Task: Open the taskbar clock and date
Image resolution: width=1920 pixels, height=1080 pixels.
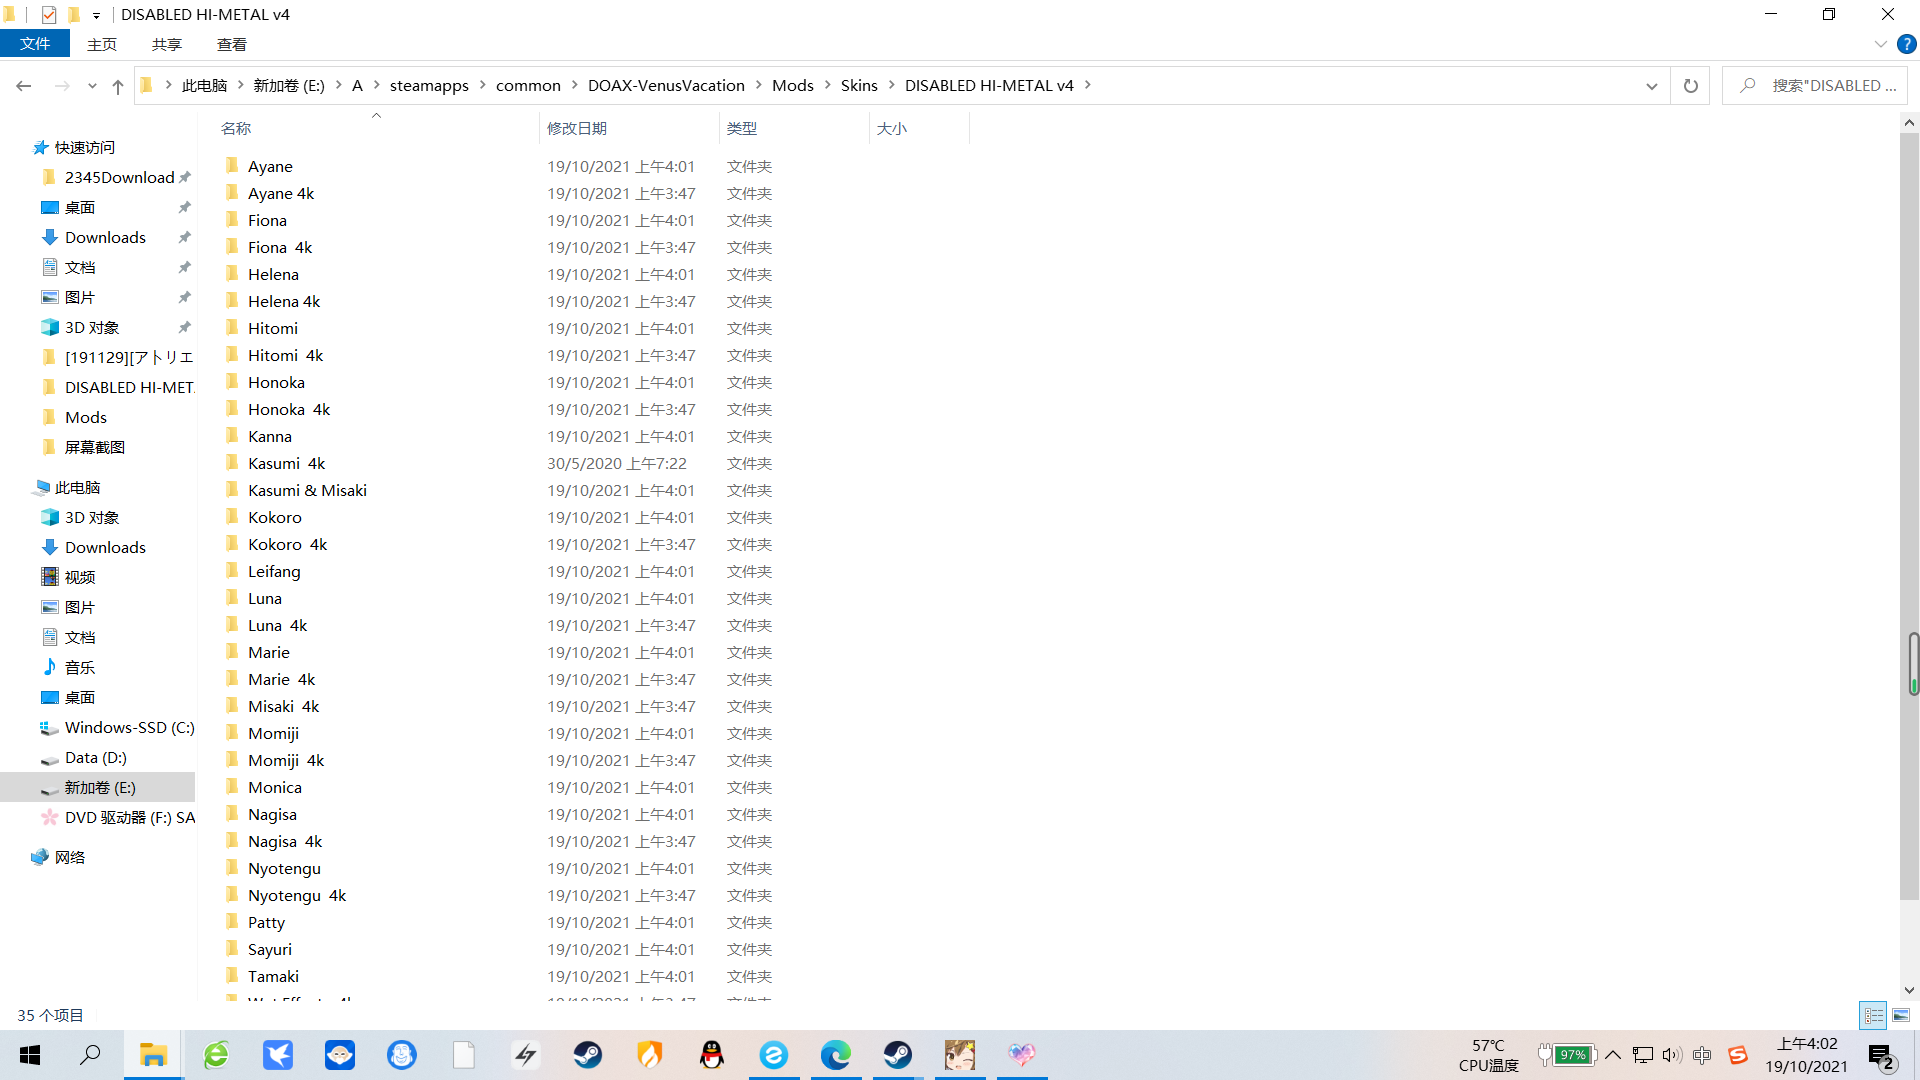Action: 1807,1055
